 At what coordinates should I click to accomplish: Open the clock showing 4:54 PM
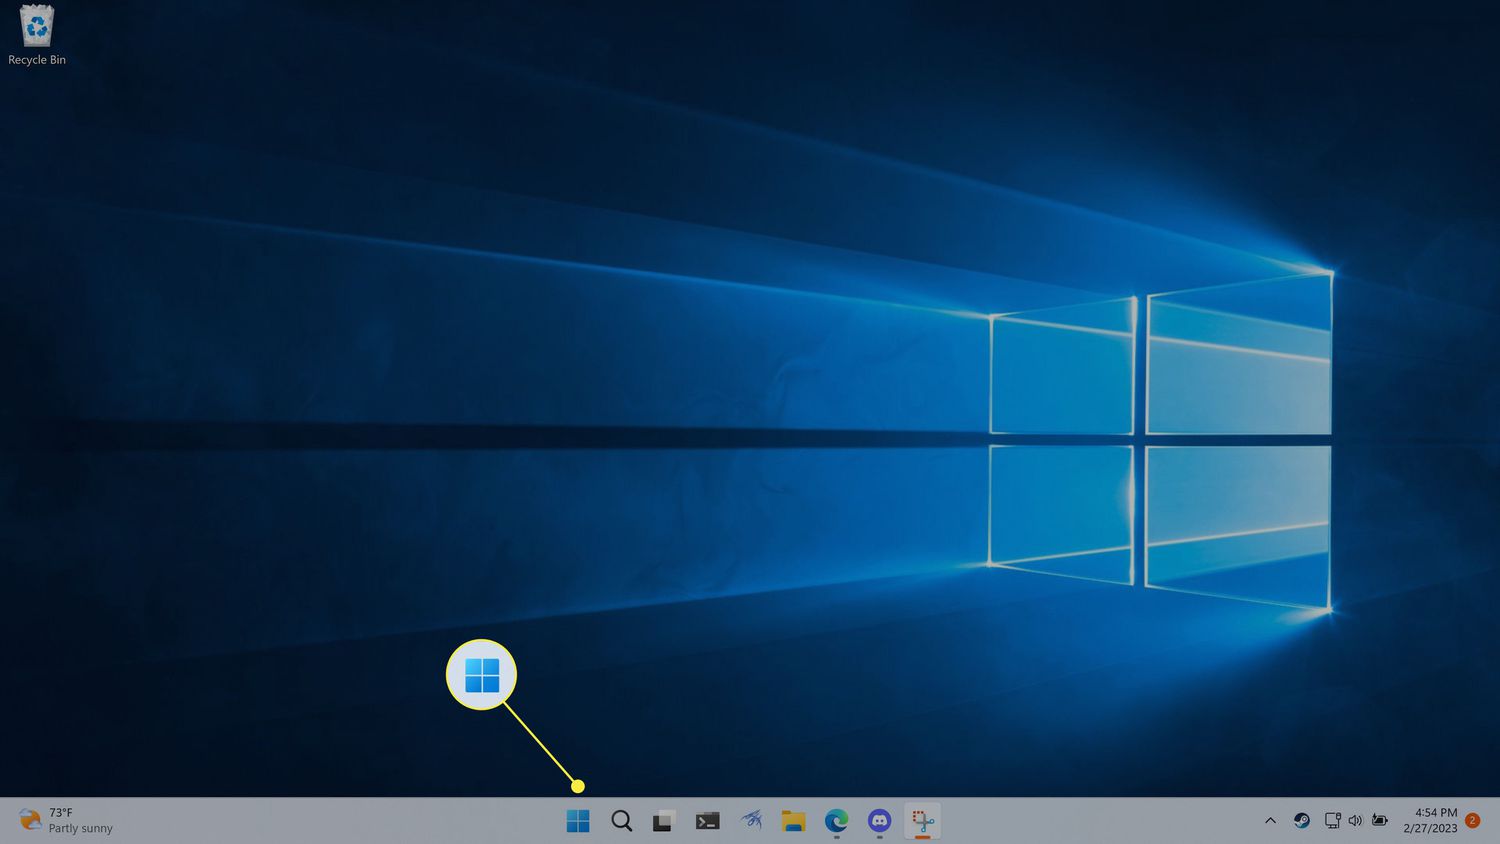coord(1430,821)
